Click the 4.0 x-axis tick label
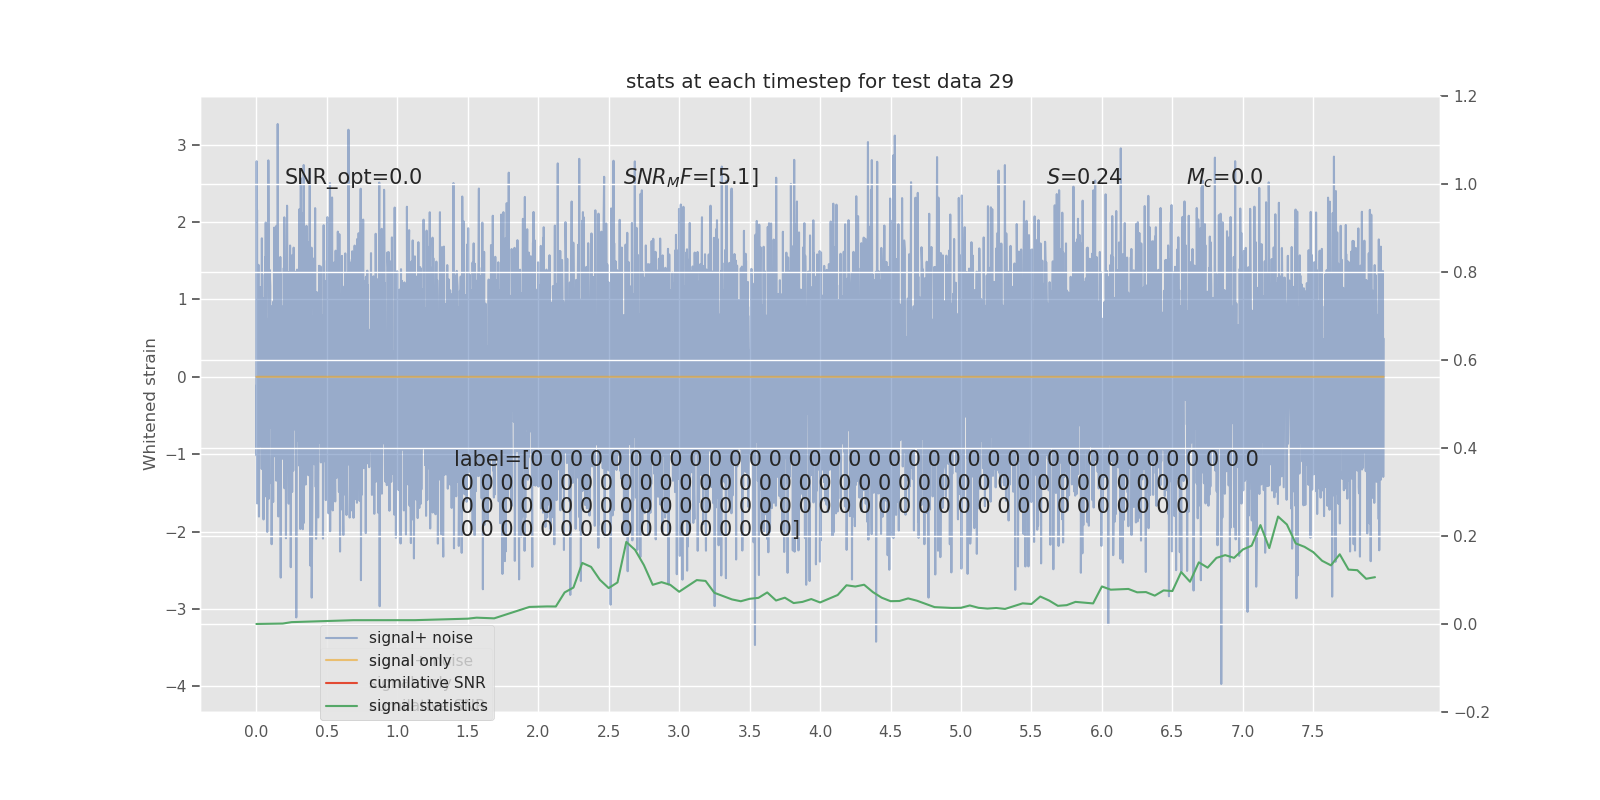The height and width of the screenshot is (800, 1600). pos(820,732)
